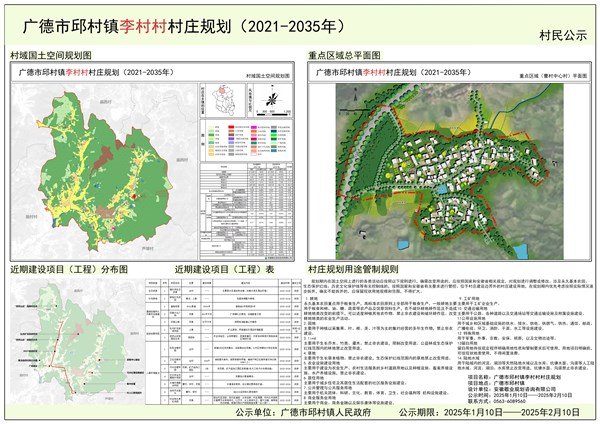Viewport: 600px width, 424px height.
Task: Click the heading 近期建设项目（工程）分布图
Action: pyautogui.click(x=69, y=269)
